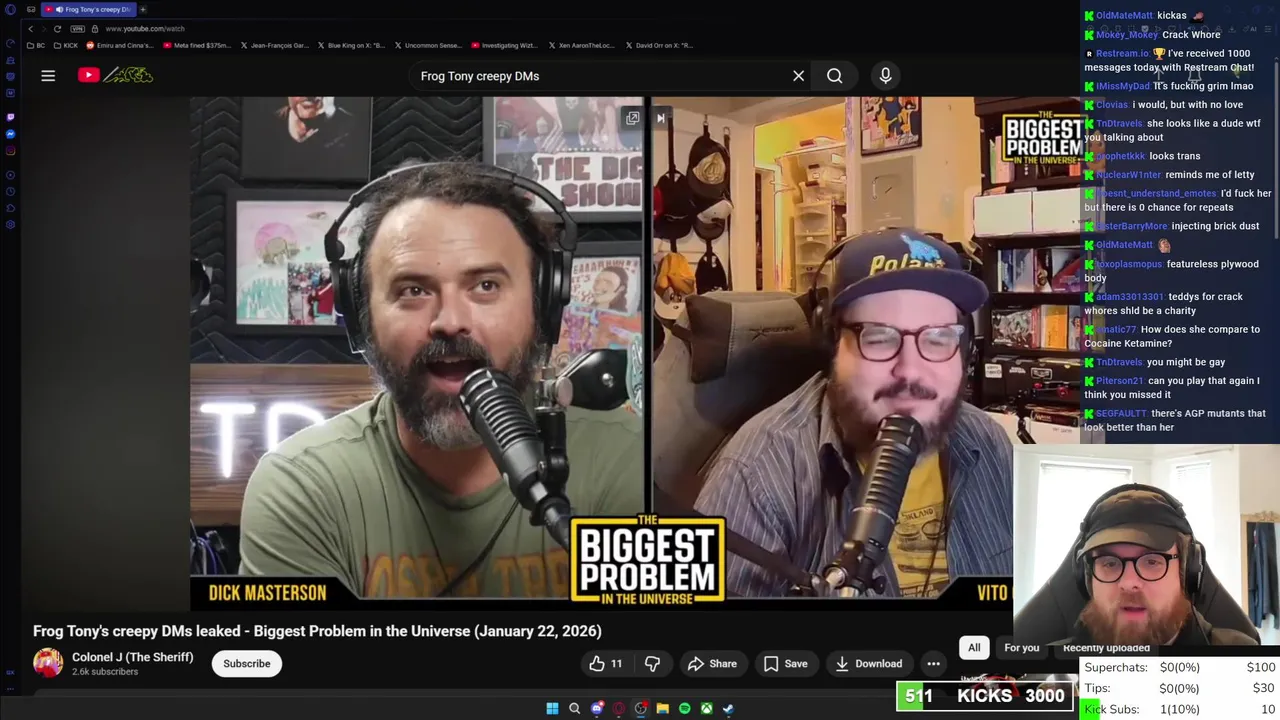Open 'Meta fined $375m' bookmark
The image size is (1280, 720).
(x=197, y=45)
